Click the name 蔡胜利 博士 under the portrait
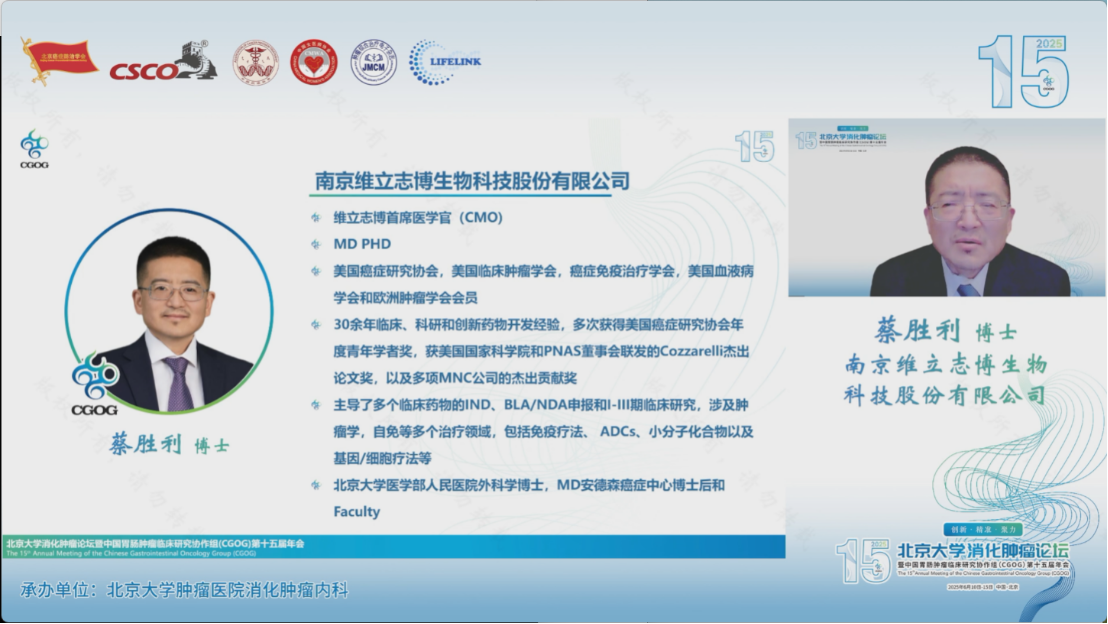The height and width of the screenshot is (624, 1108). [x=170, y=445]
